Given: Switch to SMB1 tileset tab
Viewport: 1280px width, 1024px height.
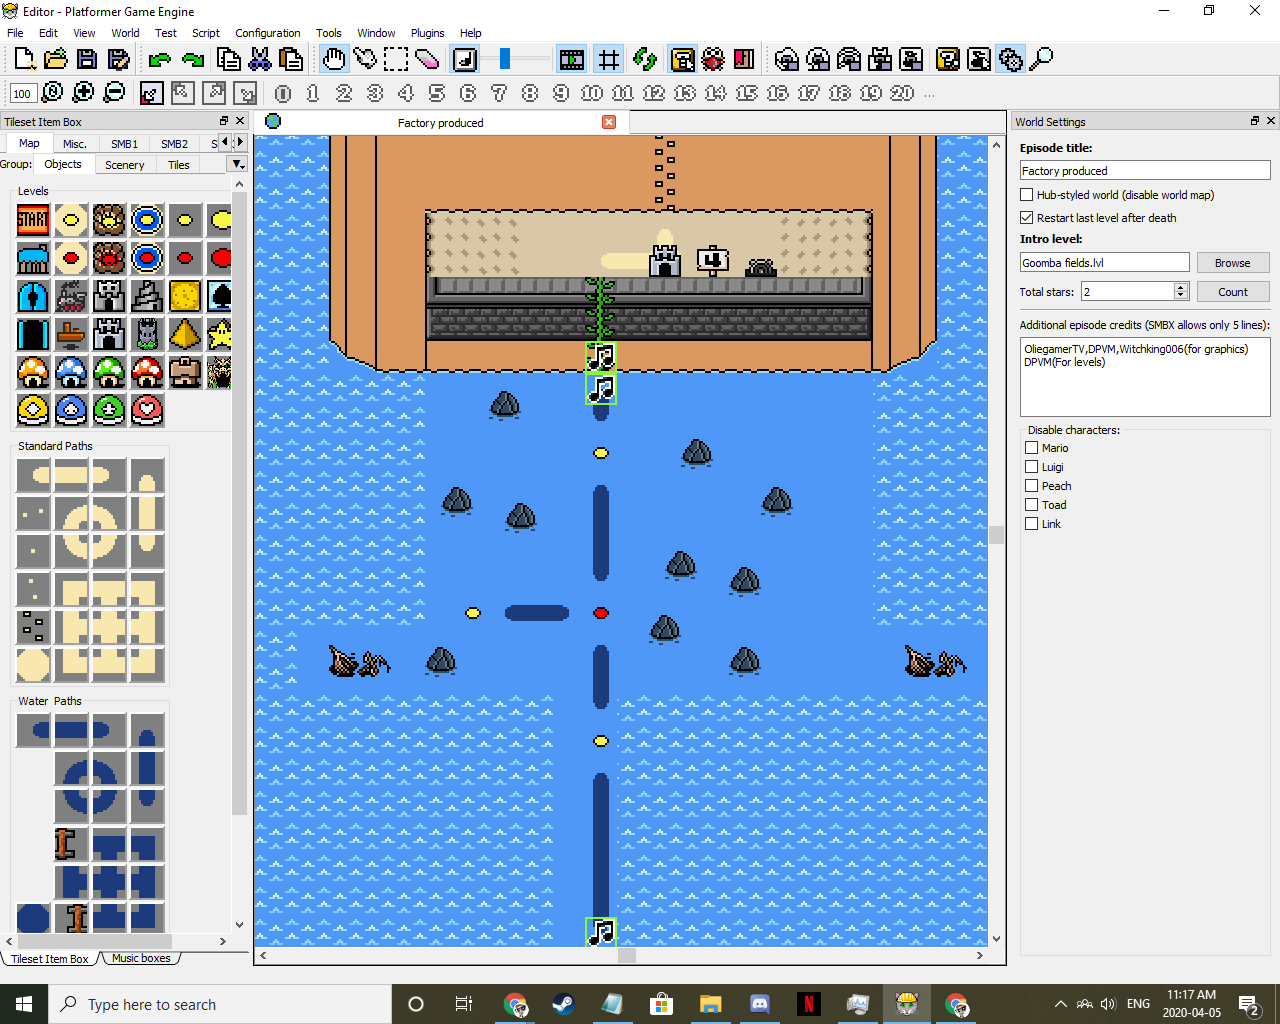Looking at the screenshot, I should click(124, 144).
